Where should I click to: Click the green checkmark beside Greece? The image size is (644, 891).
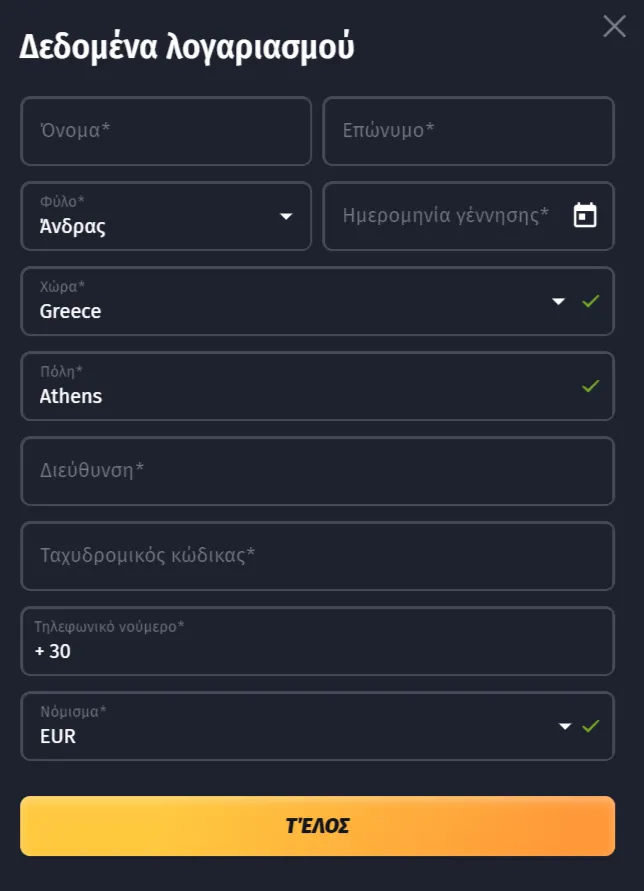pyautogui.click(x=591, y=301)
